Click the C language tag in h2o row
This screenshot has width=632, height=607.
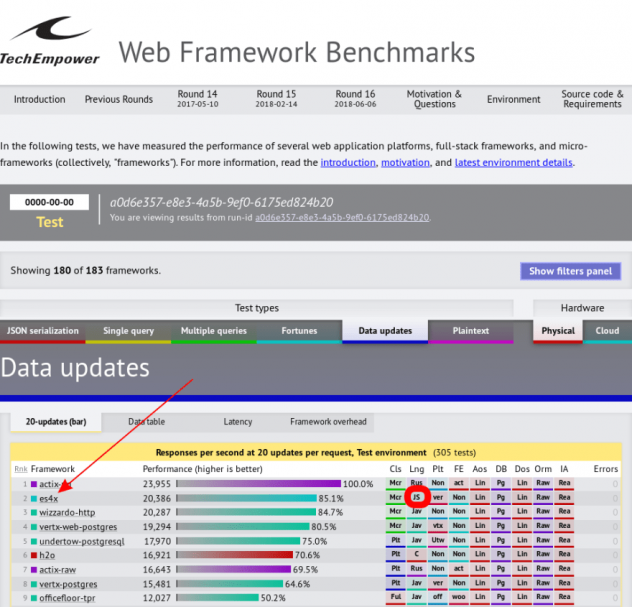click(418, 554)
